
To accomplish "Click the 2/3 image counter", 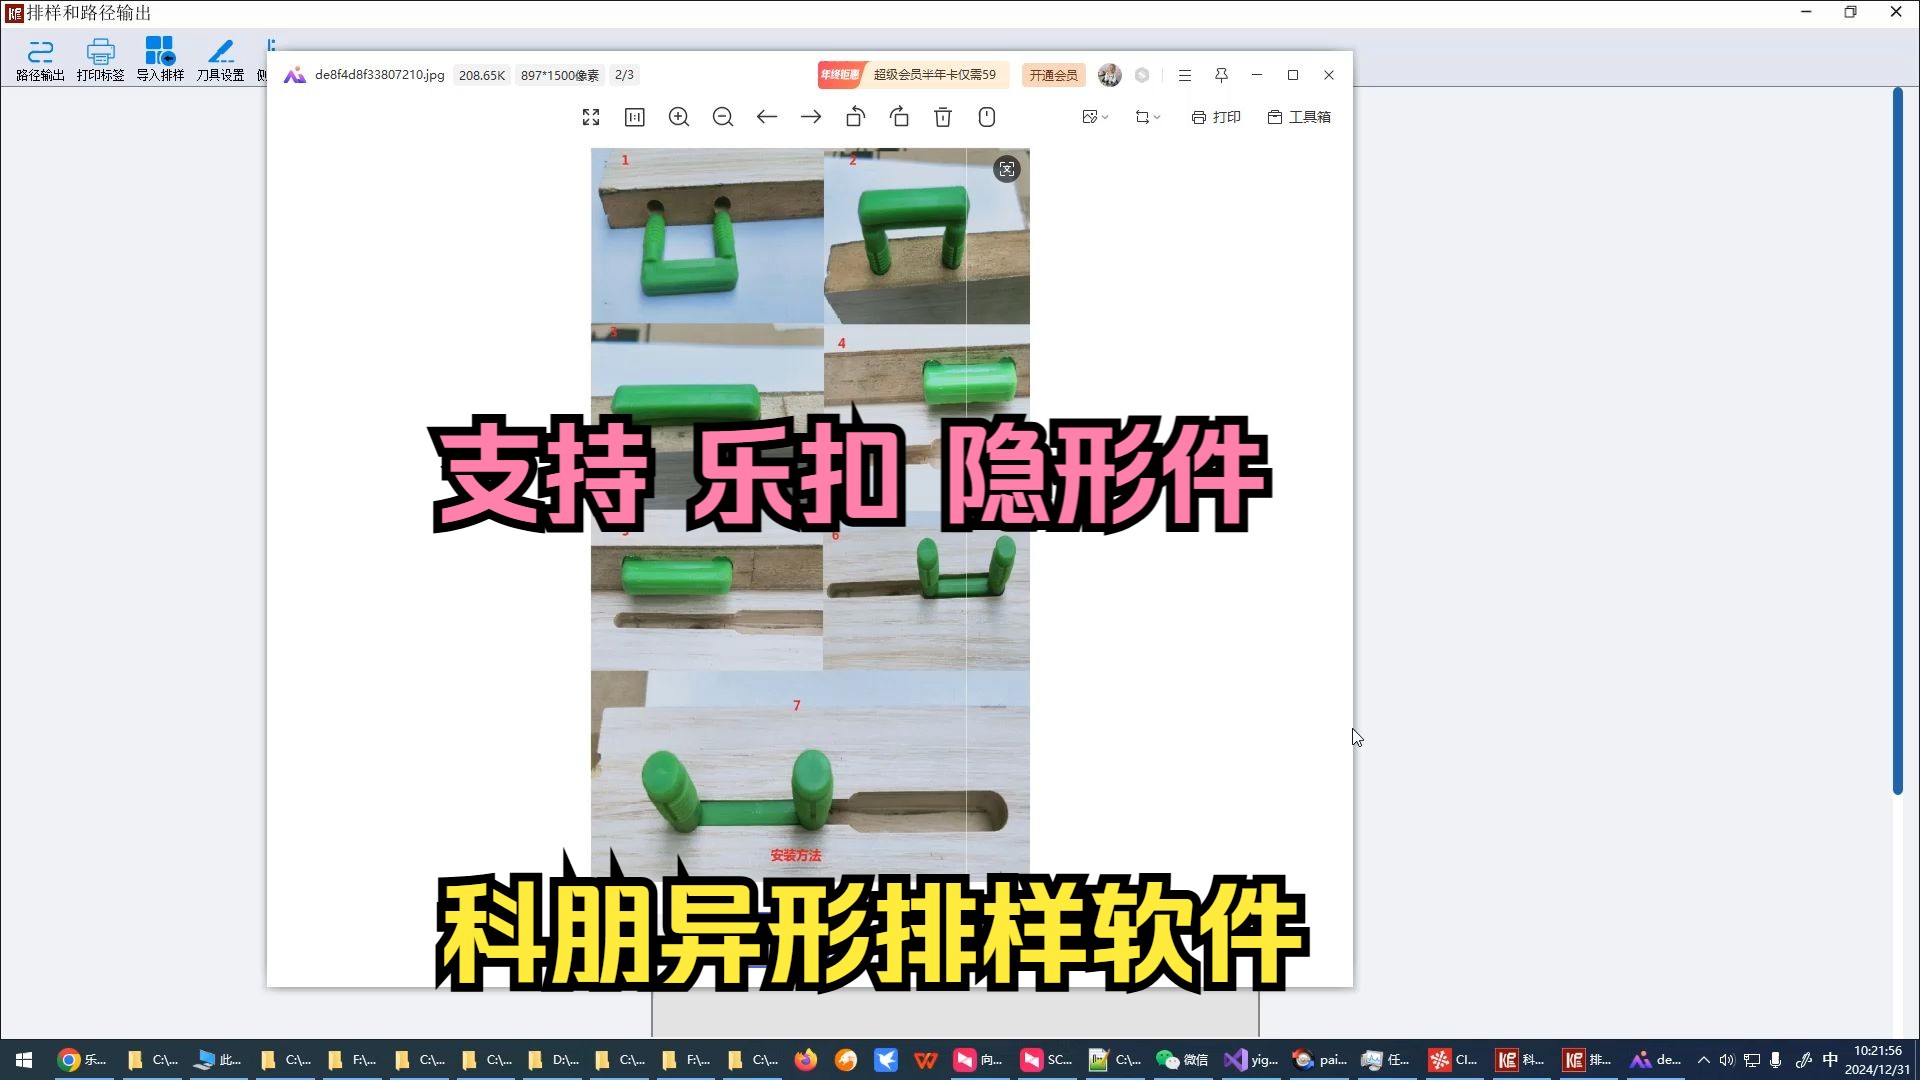I will click(x=624, y=75).
